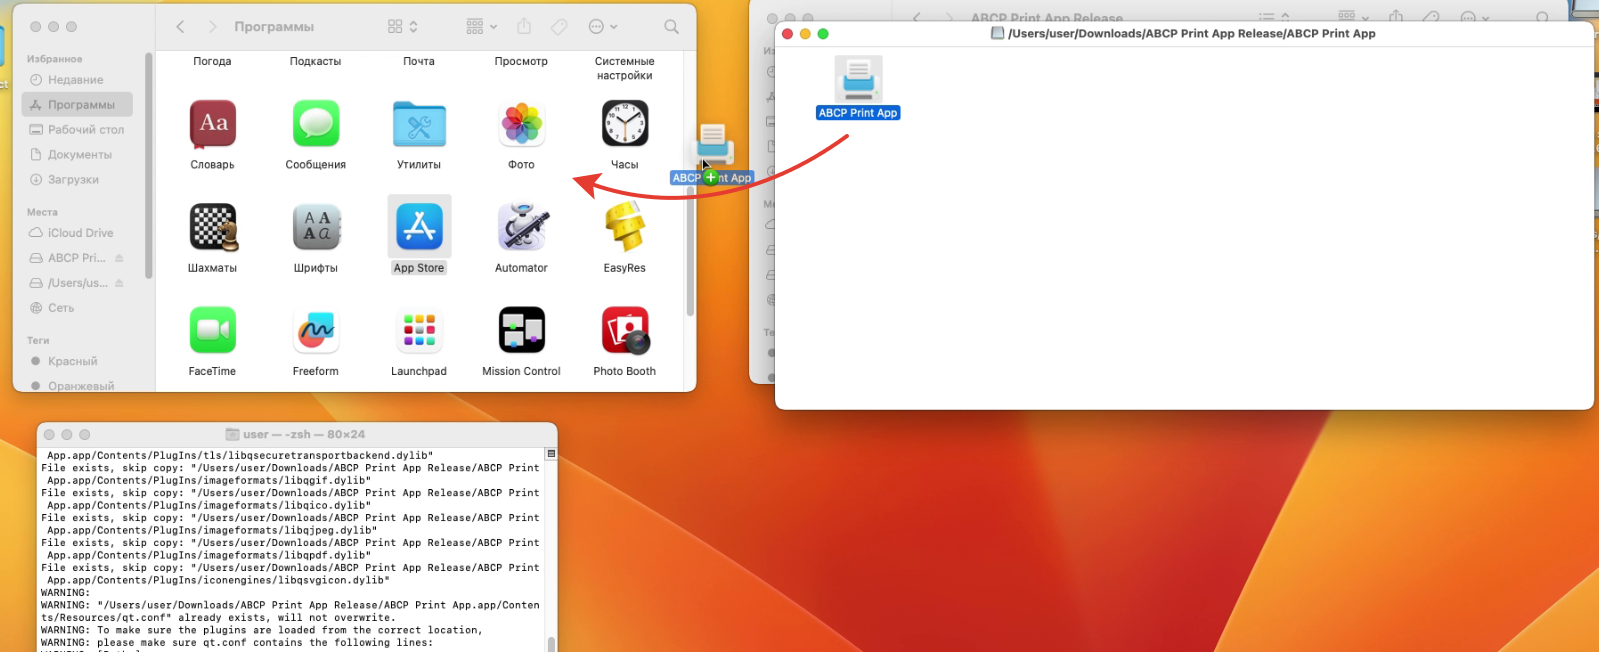Open the icon view switcher dropdown

coord(403,27)
